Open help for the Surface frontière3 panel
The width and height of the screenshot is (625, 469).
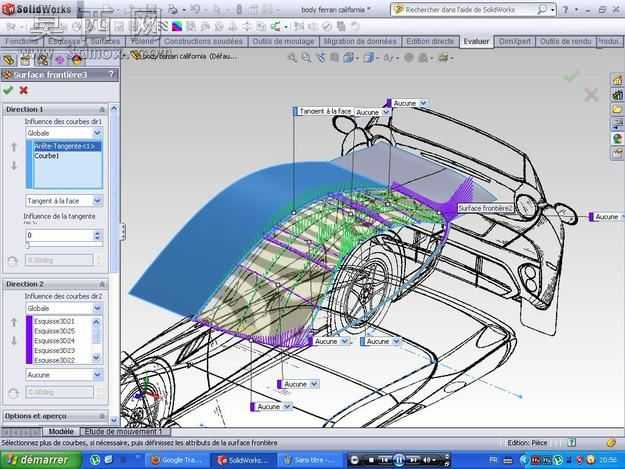(111, 74)
